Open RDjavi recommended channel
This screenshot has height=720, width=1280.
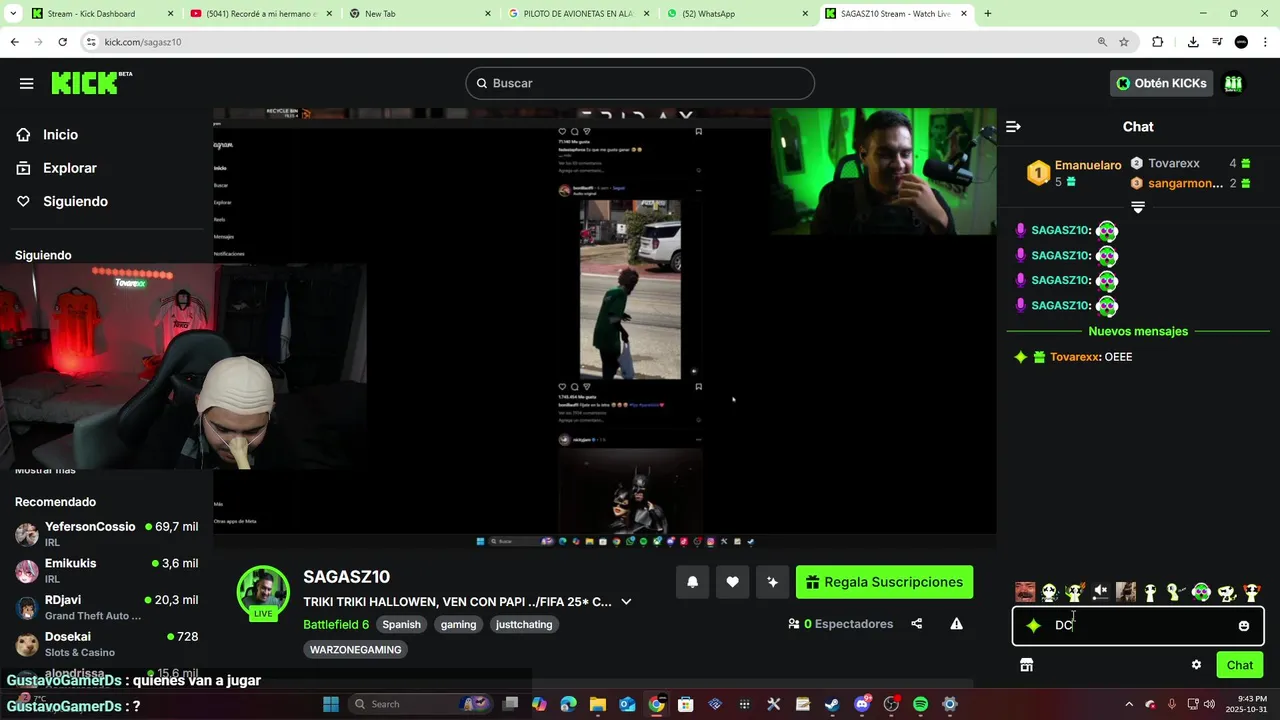(x=106, y=607)
